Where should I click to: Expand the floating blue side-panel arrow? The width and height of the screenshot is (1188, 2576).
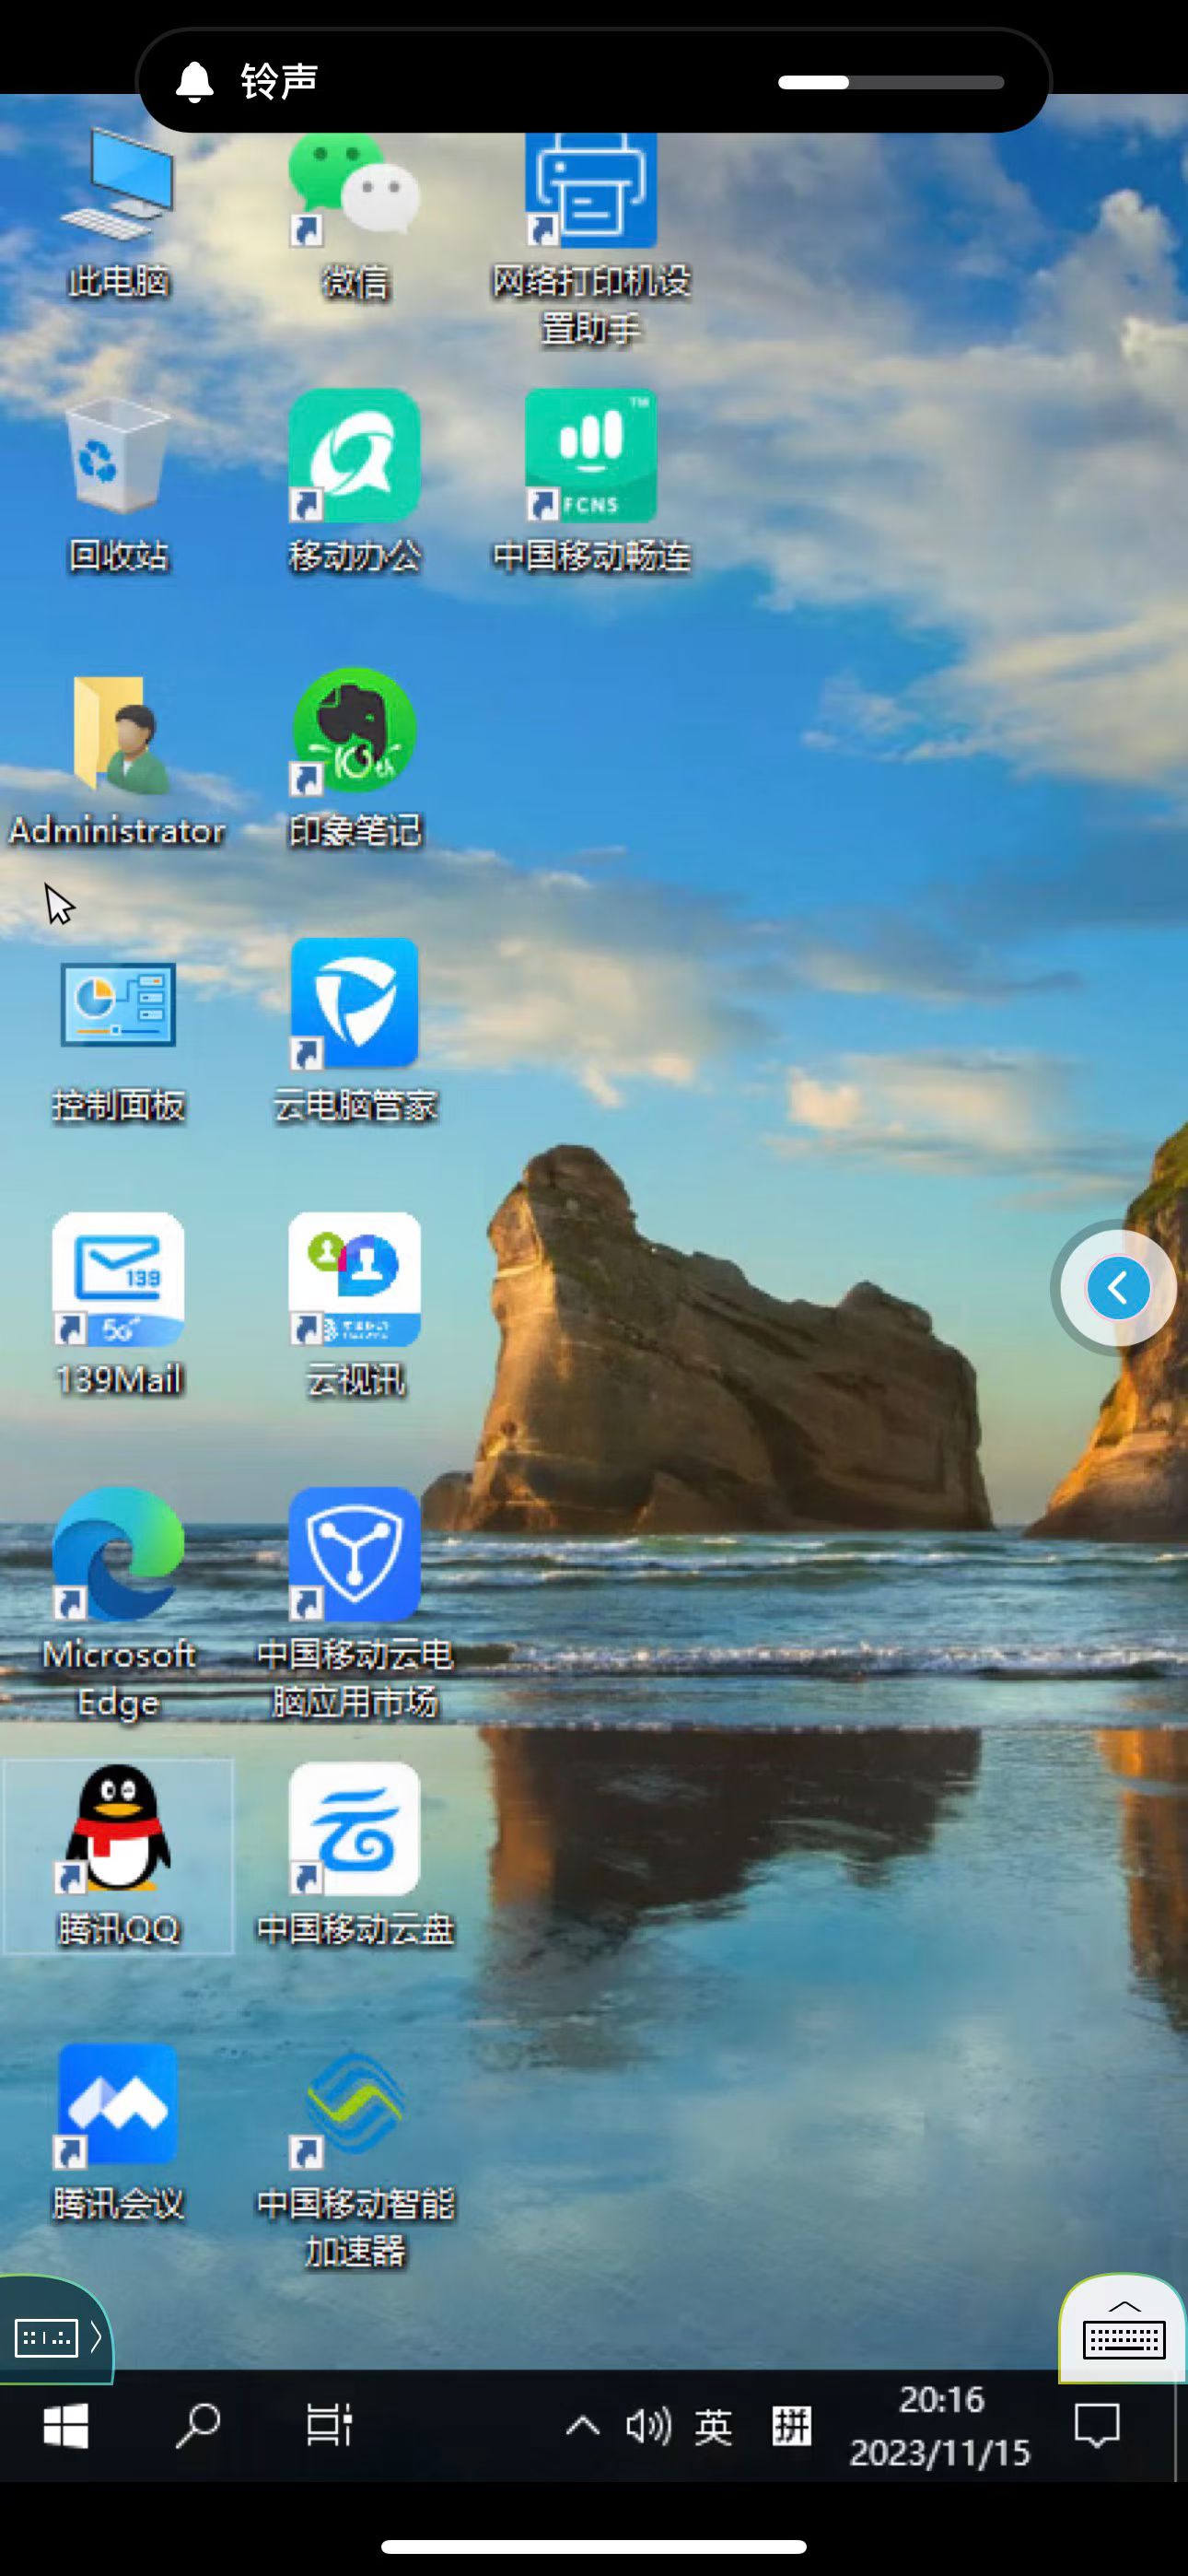[1118, 1289]
